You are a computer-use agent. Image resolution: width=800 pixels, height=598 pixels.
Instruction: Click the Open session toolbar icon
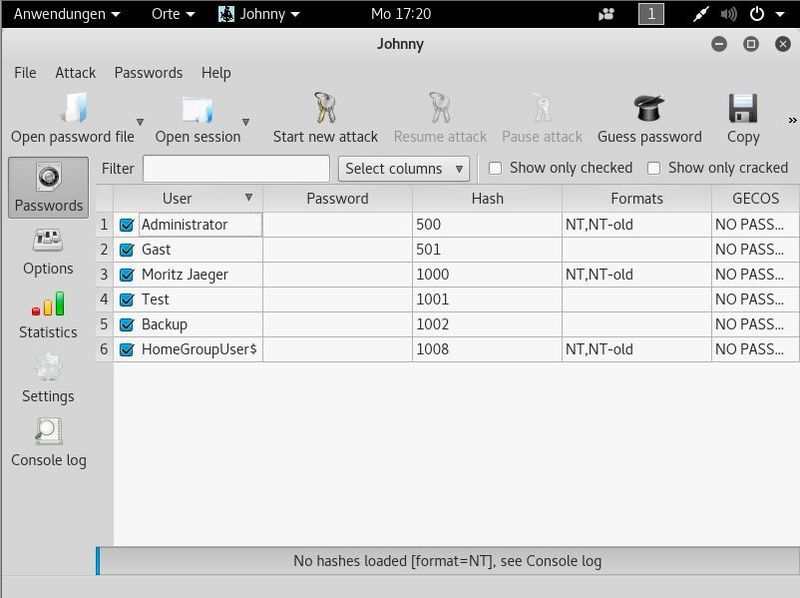[197, 109]
